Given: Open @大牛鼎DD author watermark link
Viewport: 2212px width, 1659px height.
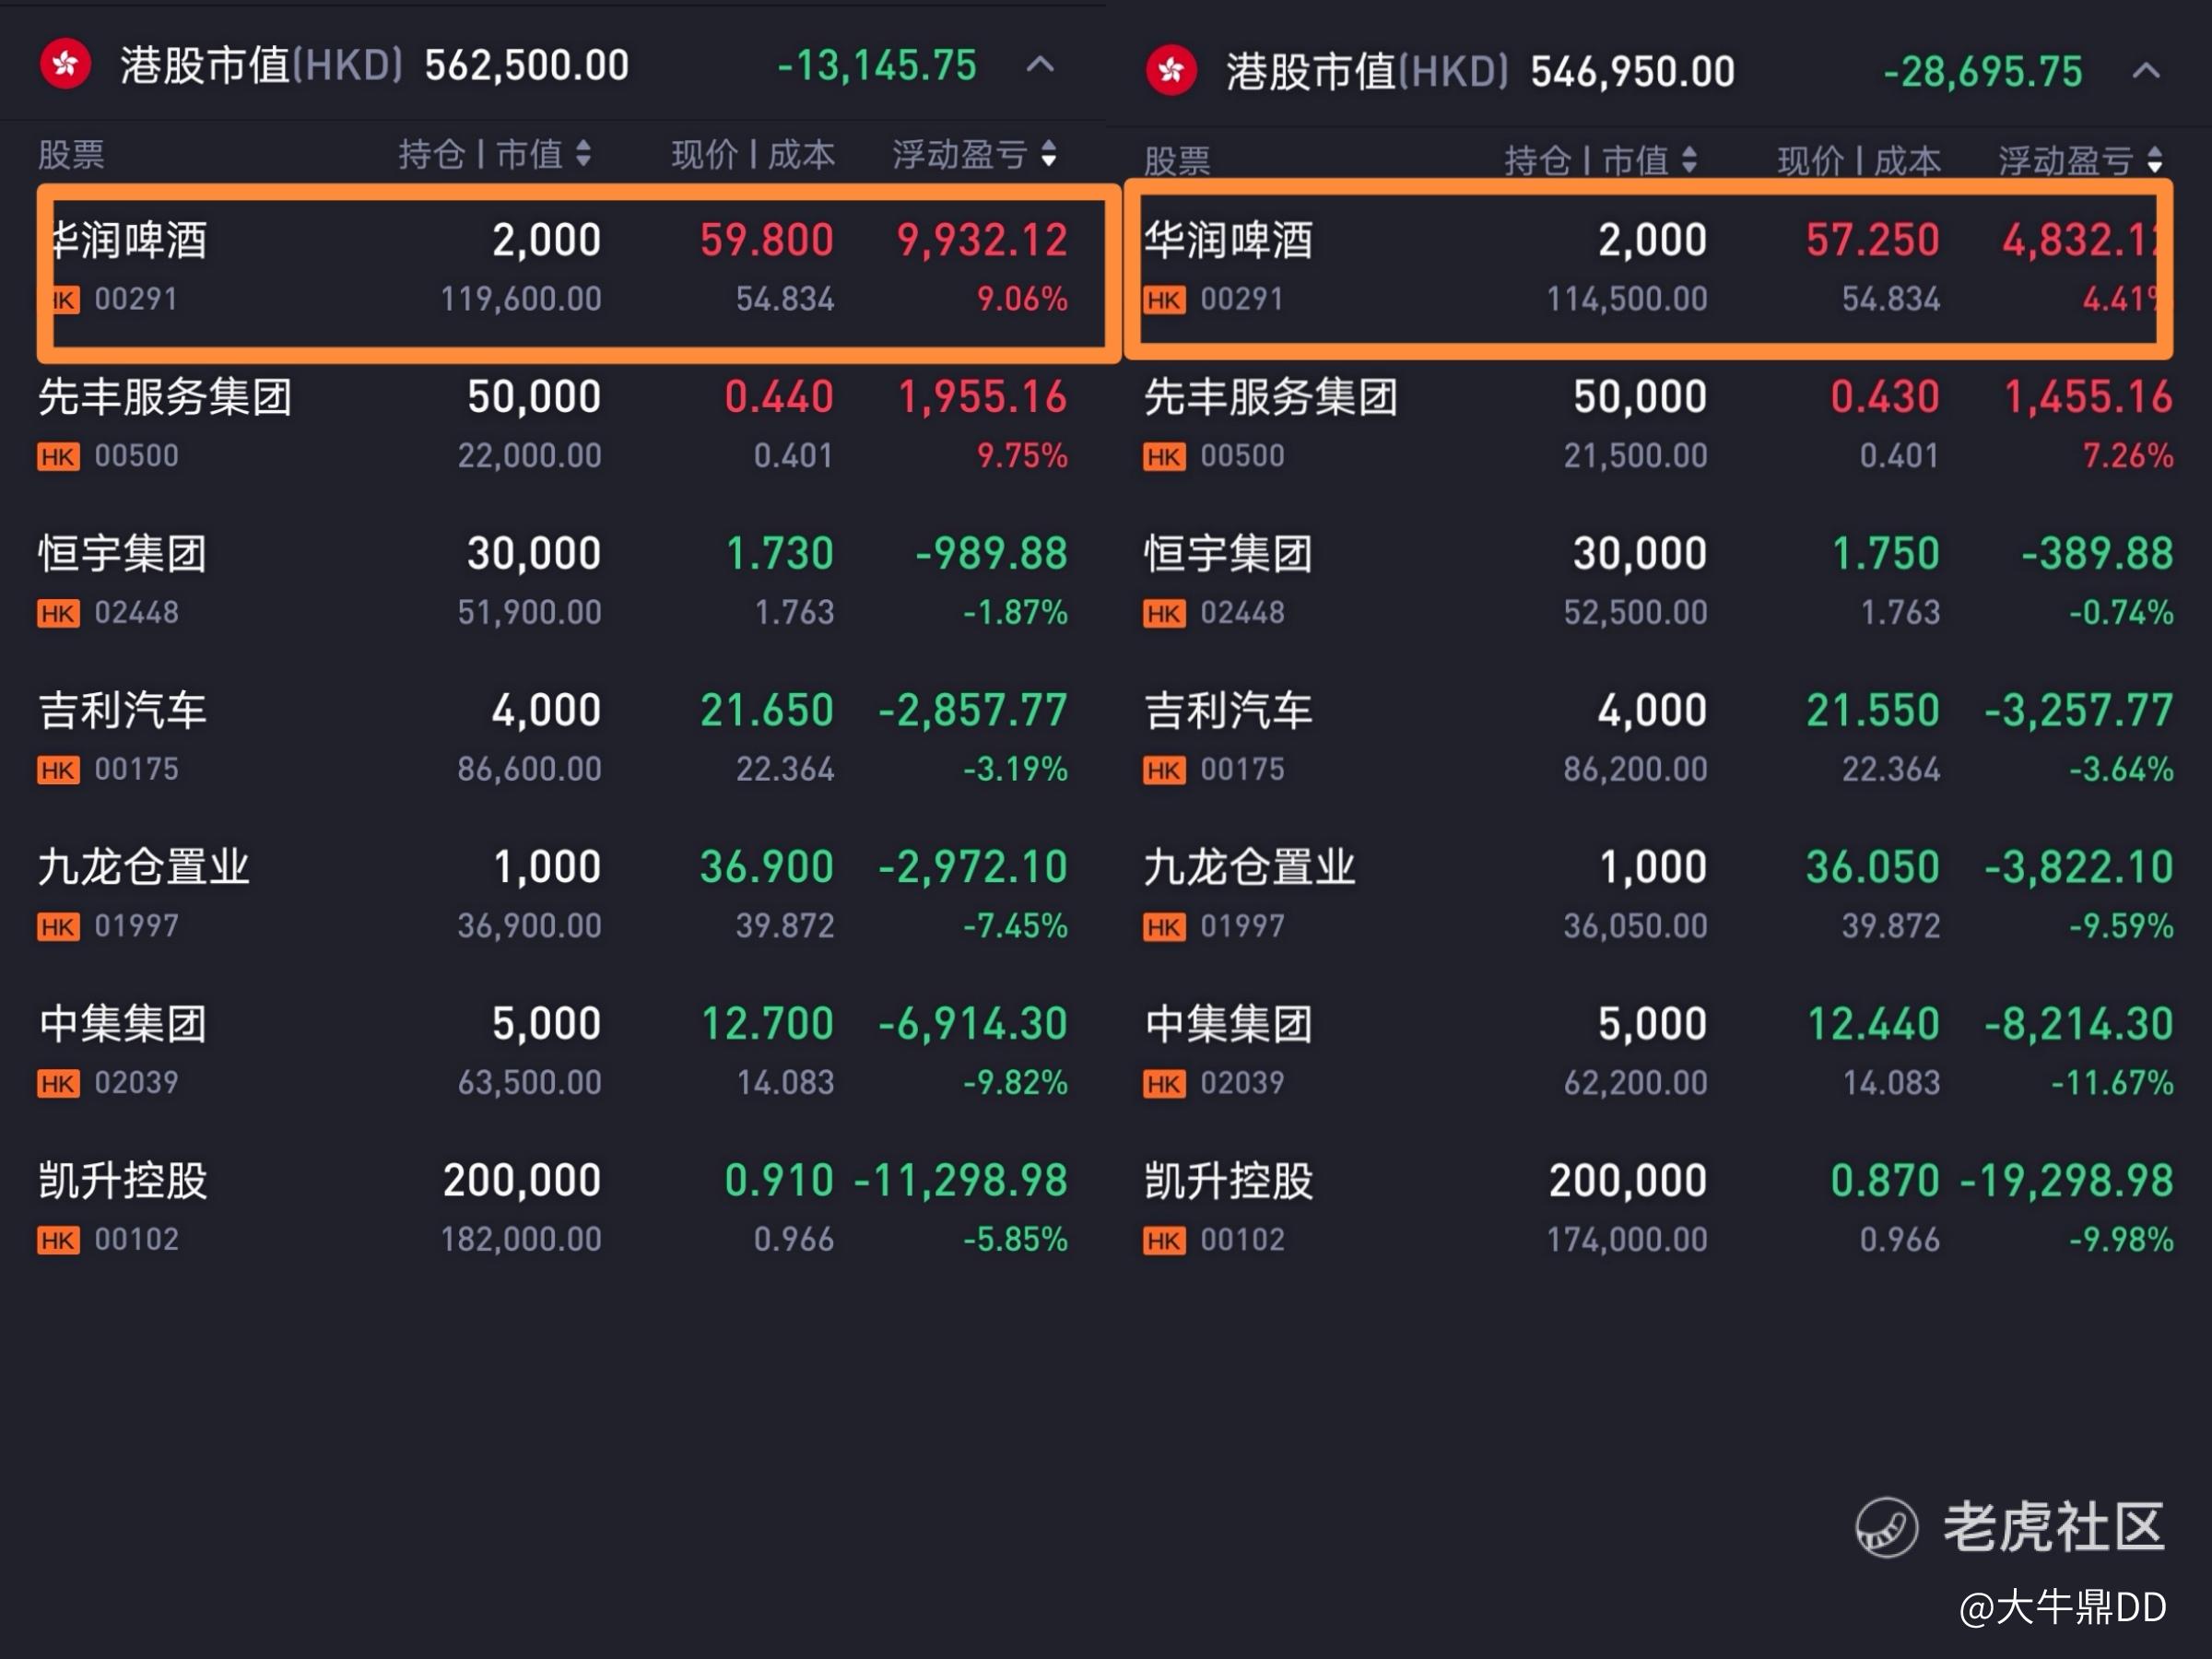Looking at the screenshot, I should point(2062,1607).
